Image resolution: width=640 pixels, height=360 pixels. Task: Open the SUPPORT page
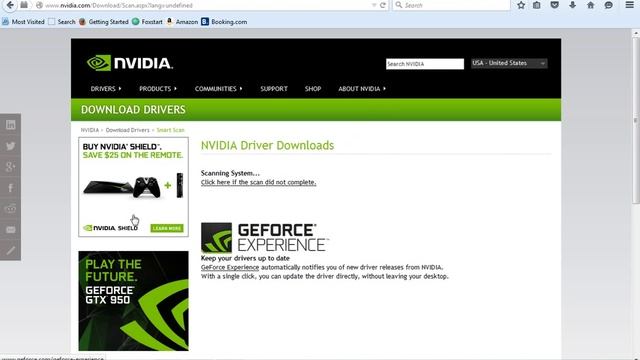click(x=274, y=89)
